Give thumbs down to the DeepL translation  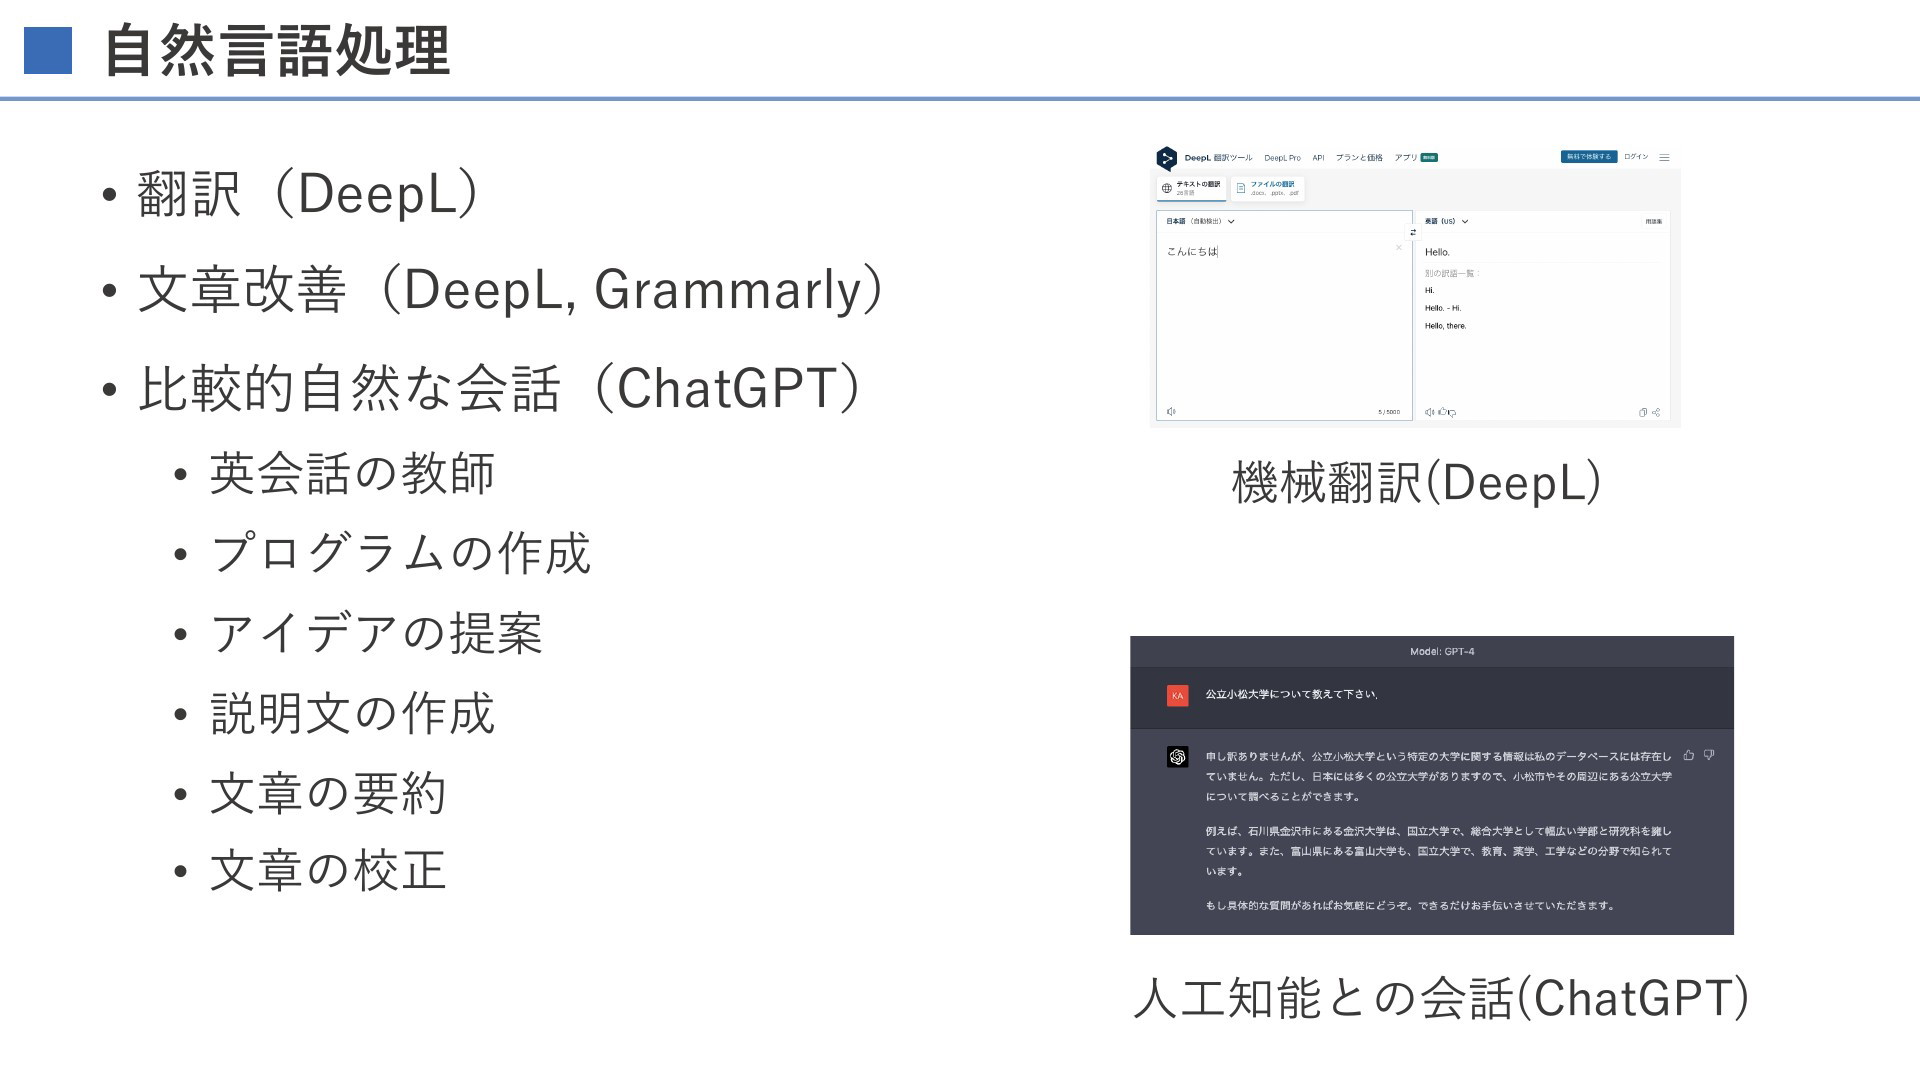(x=1452, y=413)
